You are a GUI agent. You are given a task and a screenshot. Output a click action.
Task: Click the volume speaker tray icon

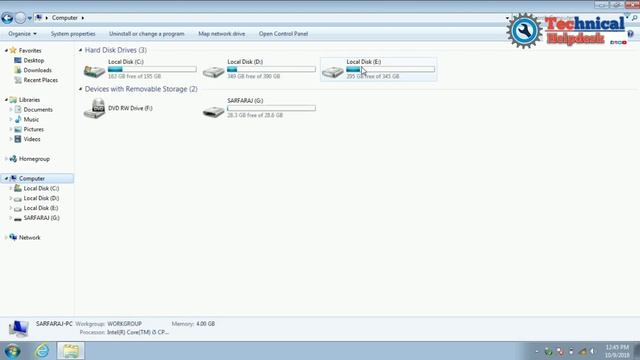592,351
